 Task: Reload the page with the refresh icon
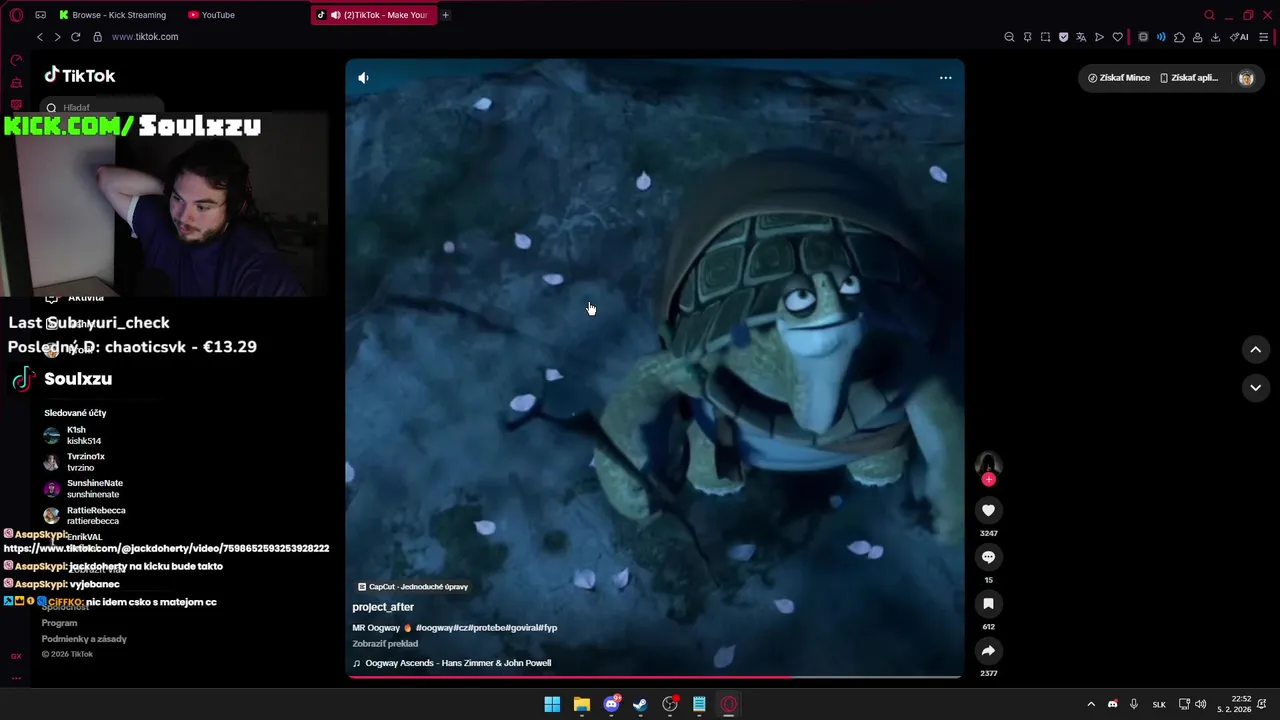pyautogui.click(x=75, y=37)
